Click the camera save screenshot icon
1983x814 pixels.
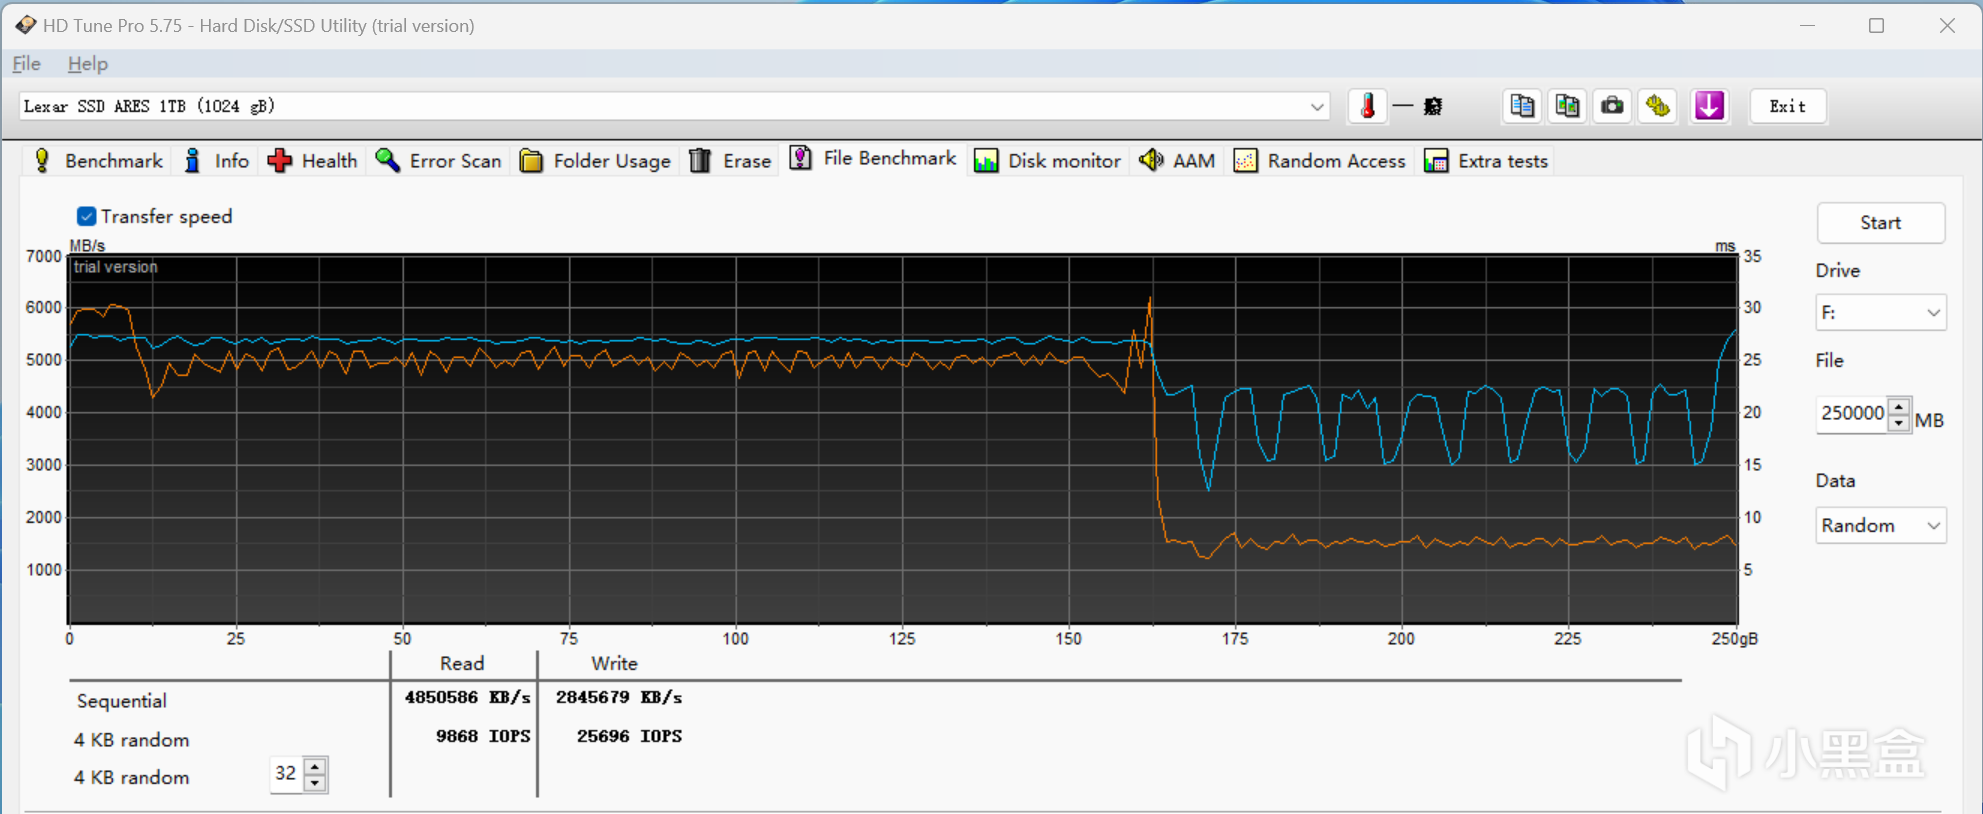coord(1612,106)
